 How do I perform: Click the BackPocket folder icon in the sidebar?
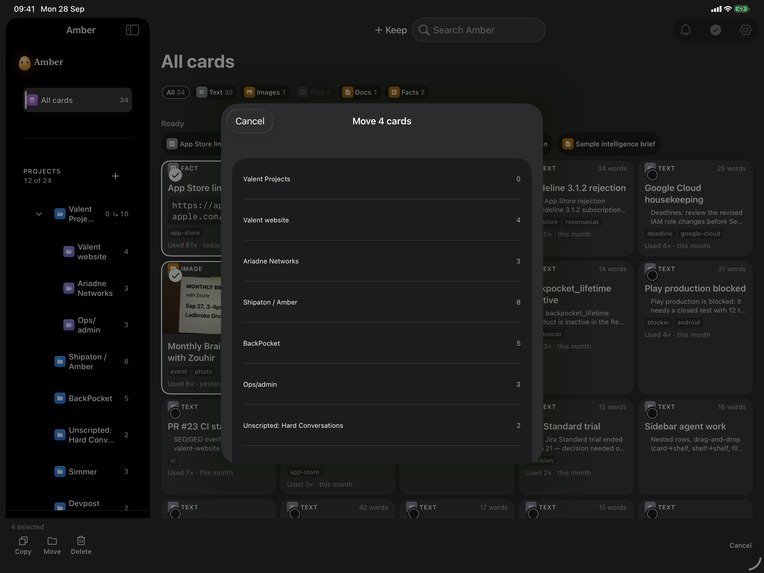59,398
